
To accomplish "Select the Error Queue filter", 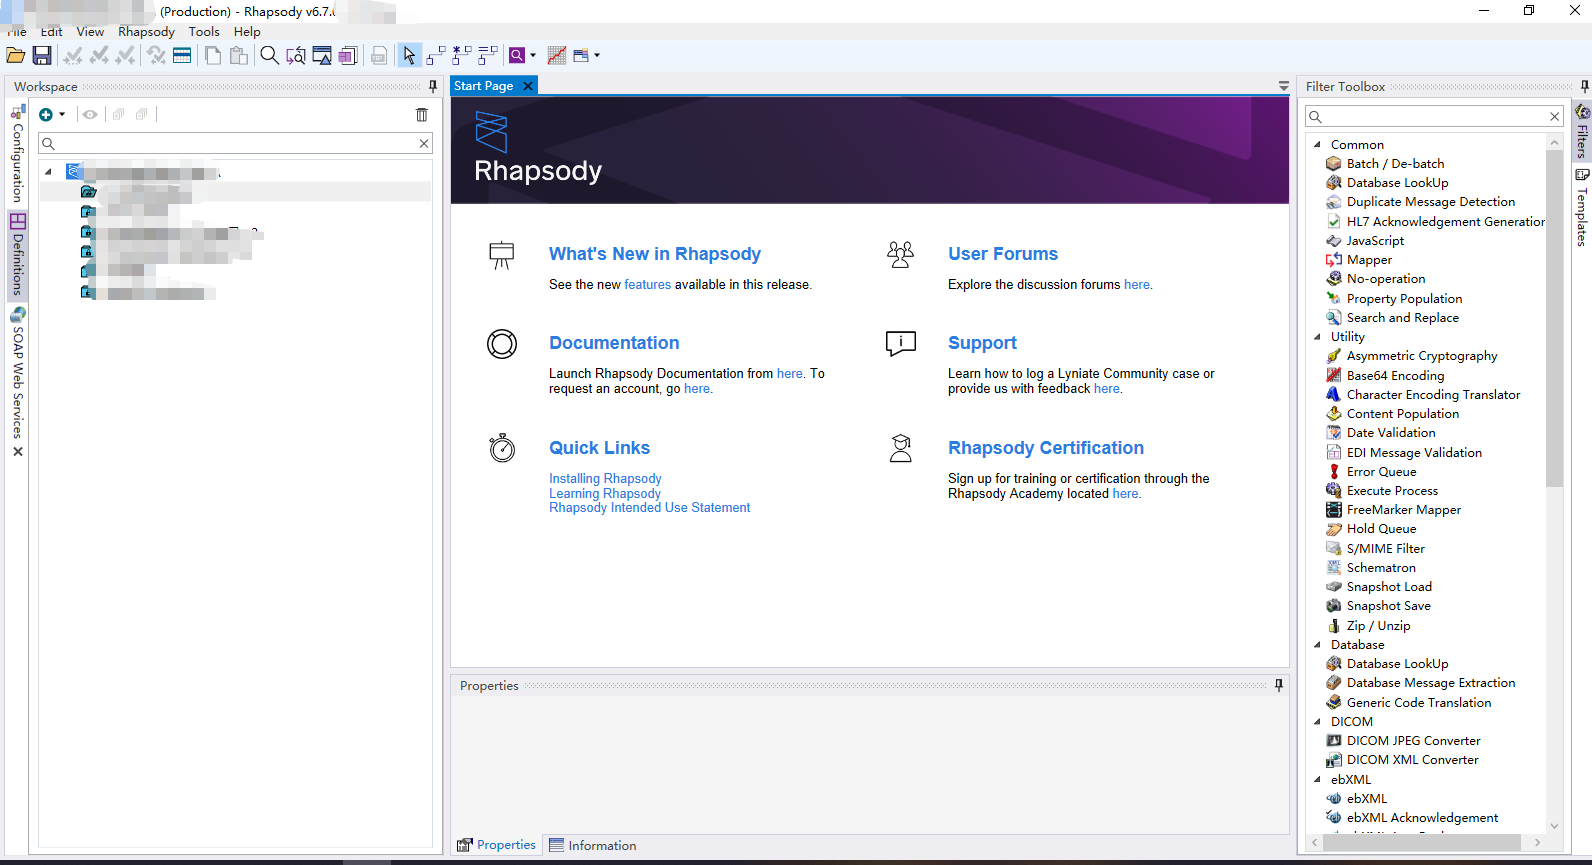I will click(1371, 472).
